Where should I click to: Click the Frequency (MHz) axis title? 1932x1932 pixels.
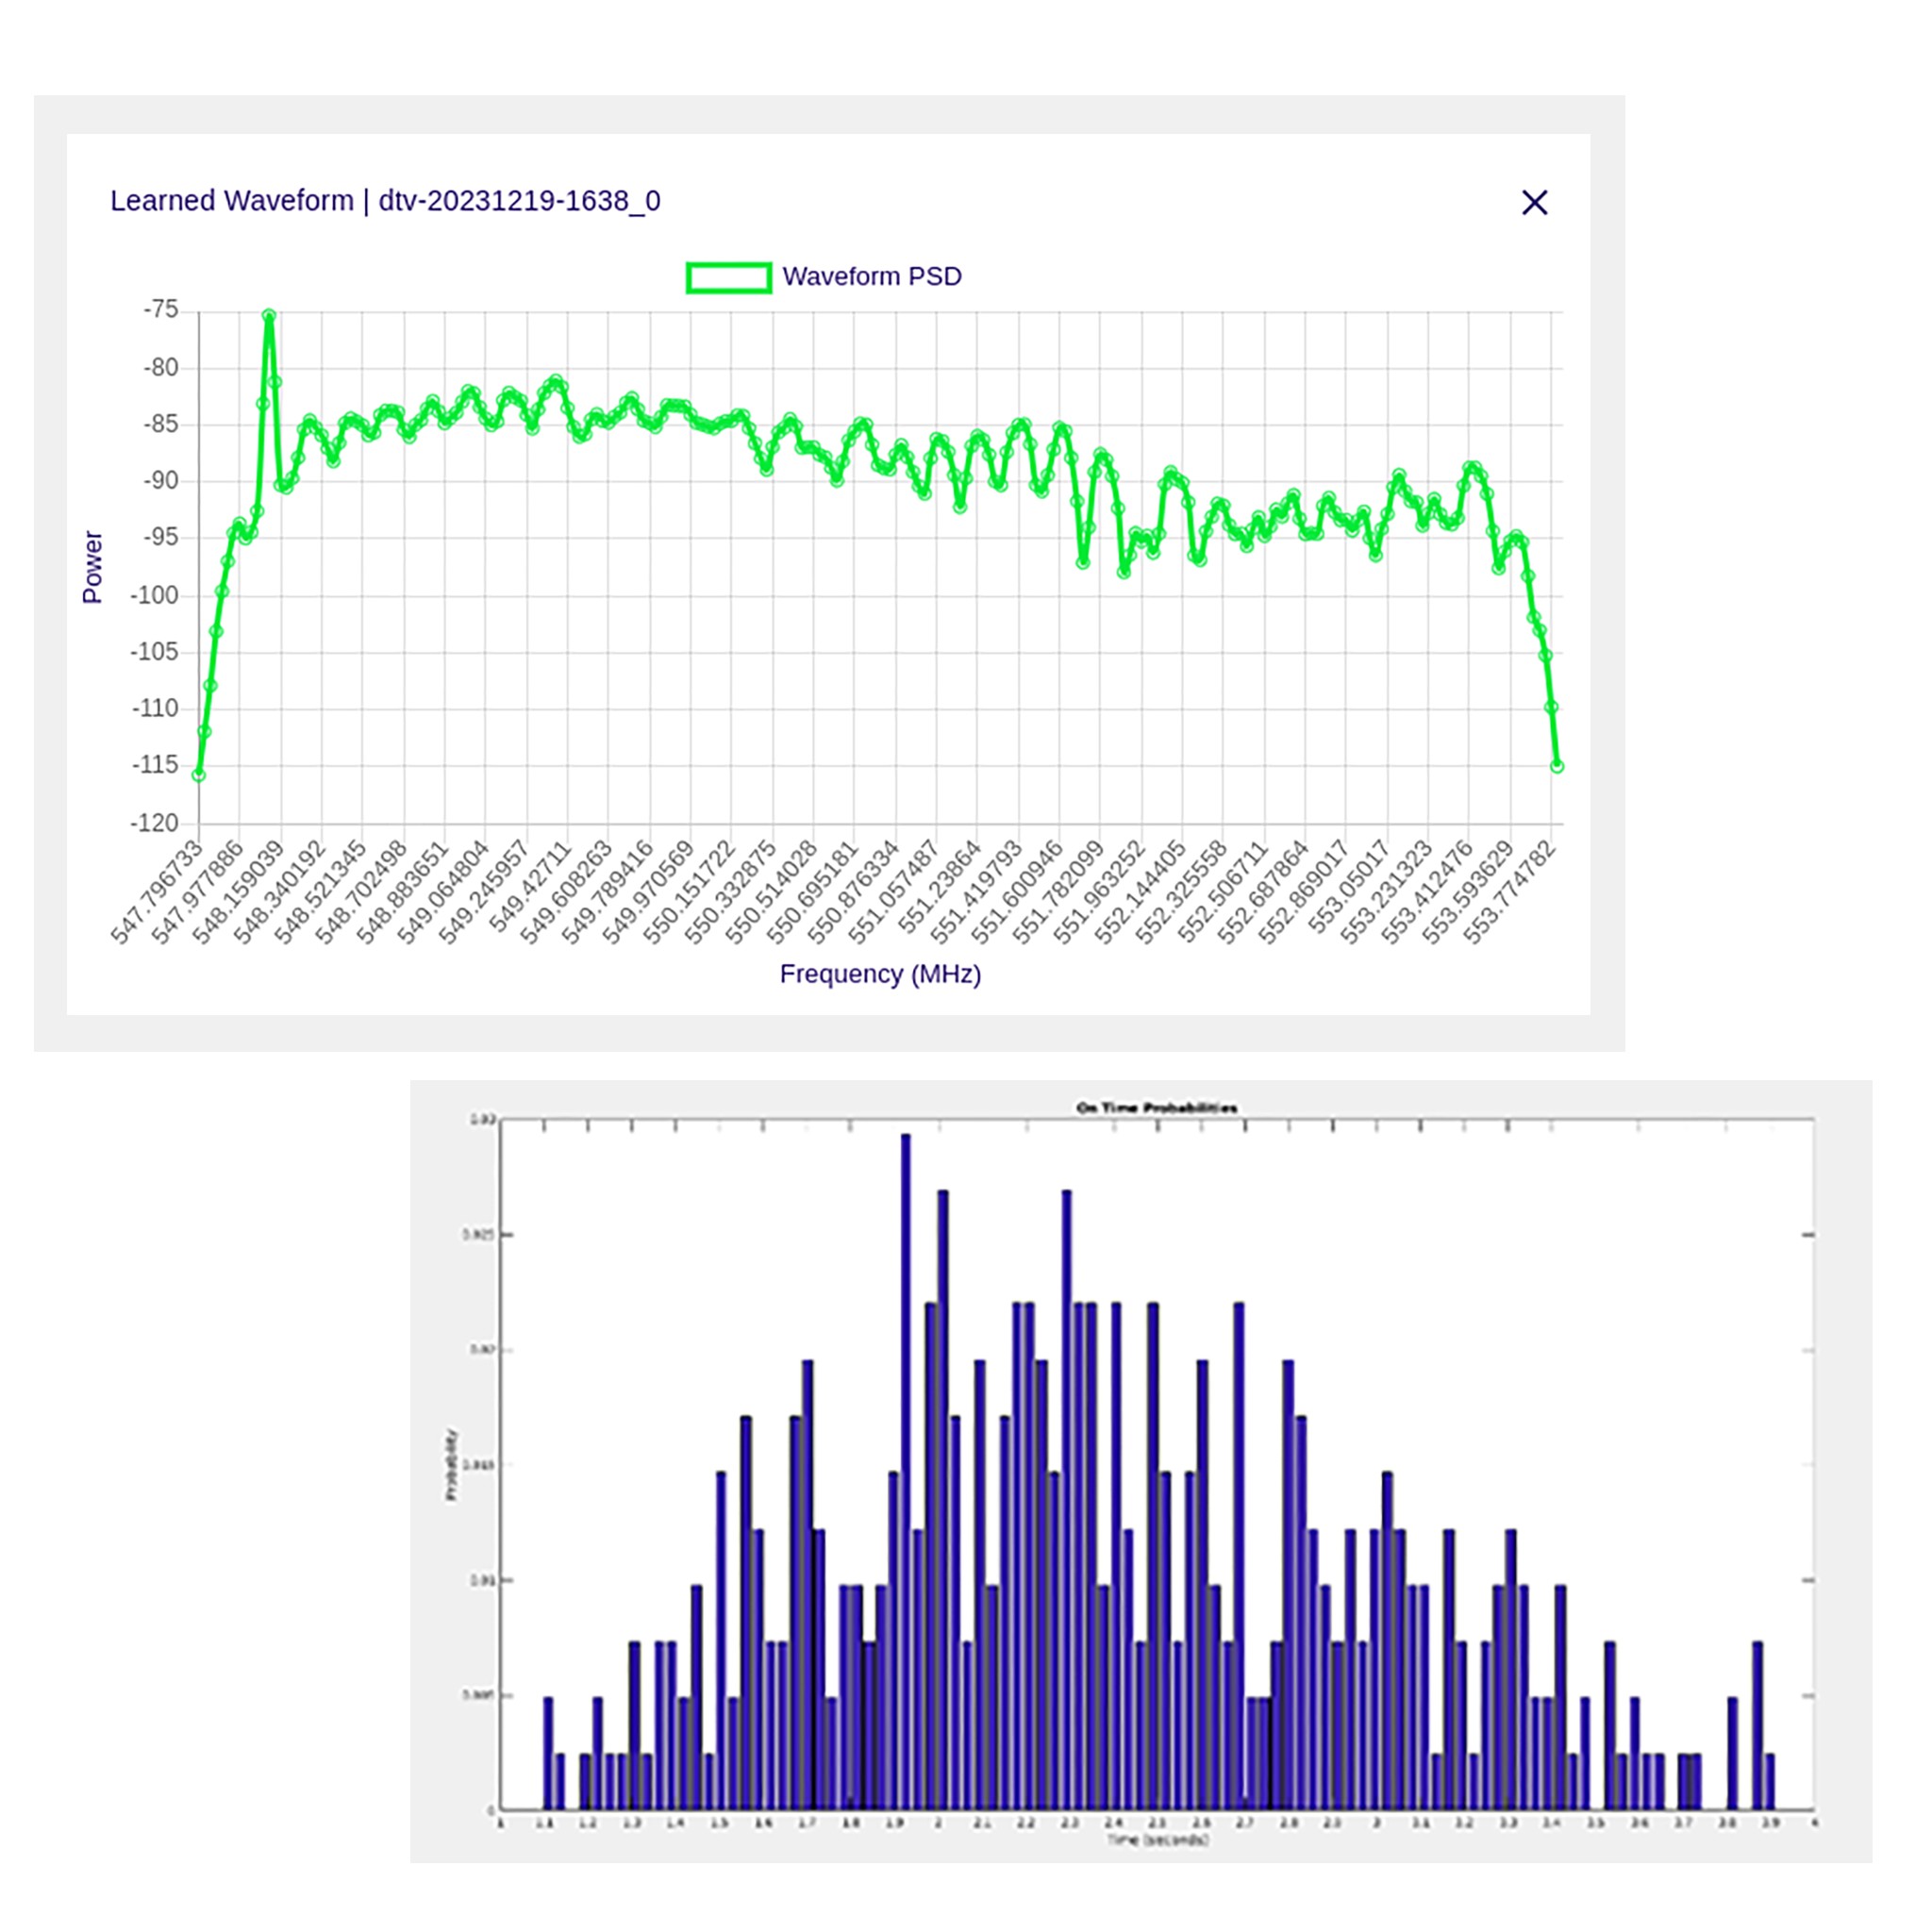880,974
